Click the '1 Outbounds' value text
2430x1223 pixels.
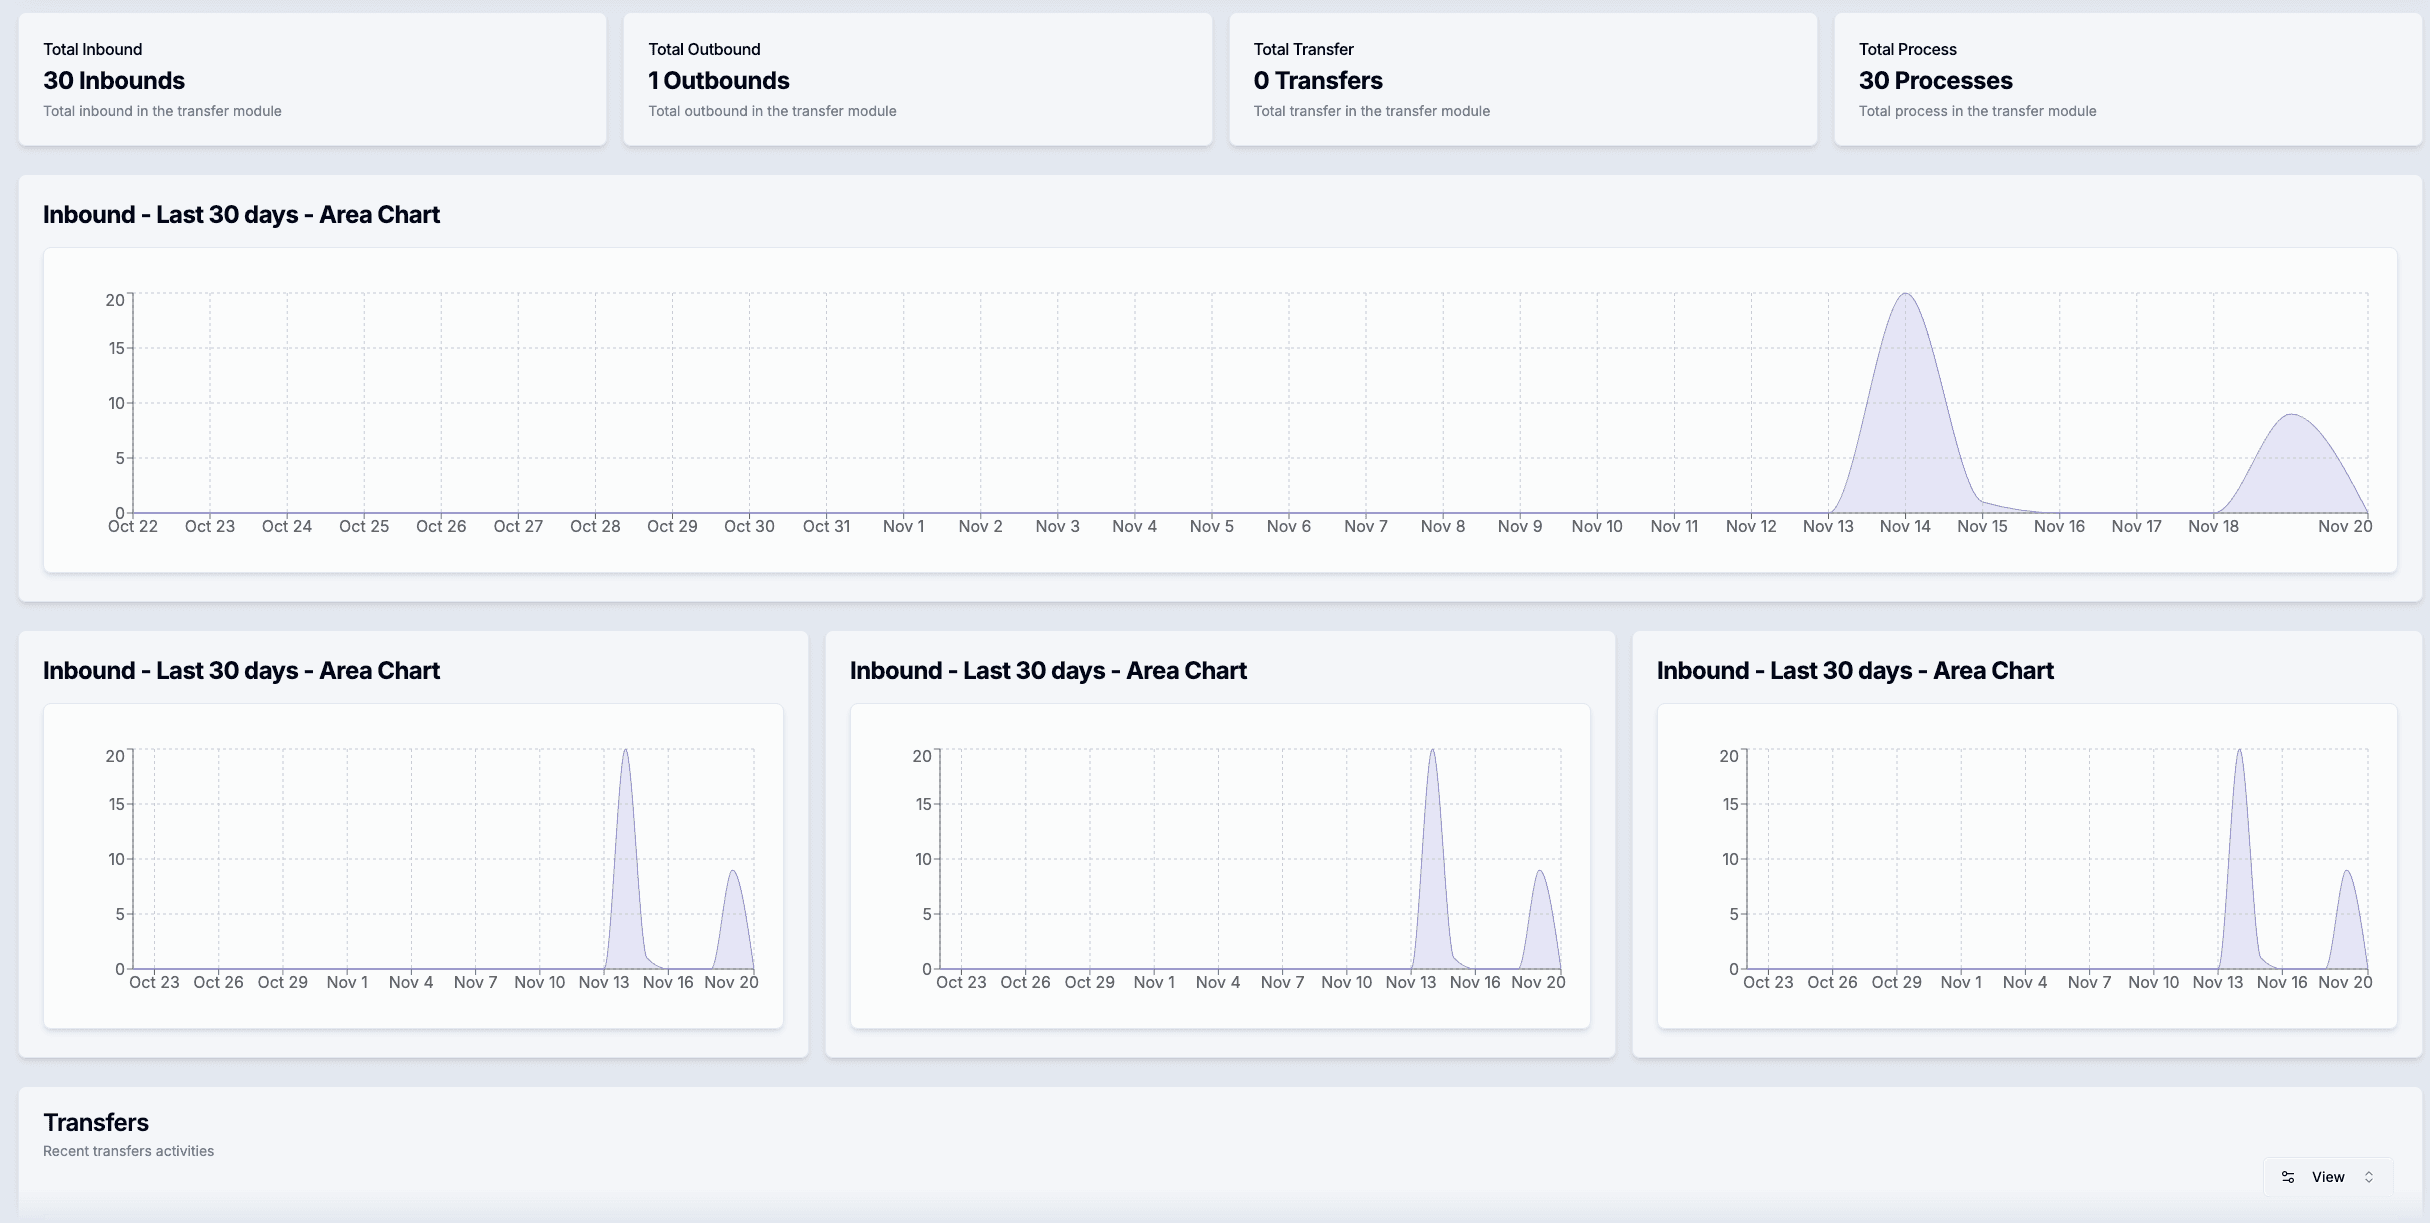click(x=719, y=80)
